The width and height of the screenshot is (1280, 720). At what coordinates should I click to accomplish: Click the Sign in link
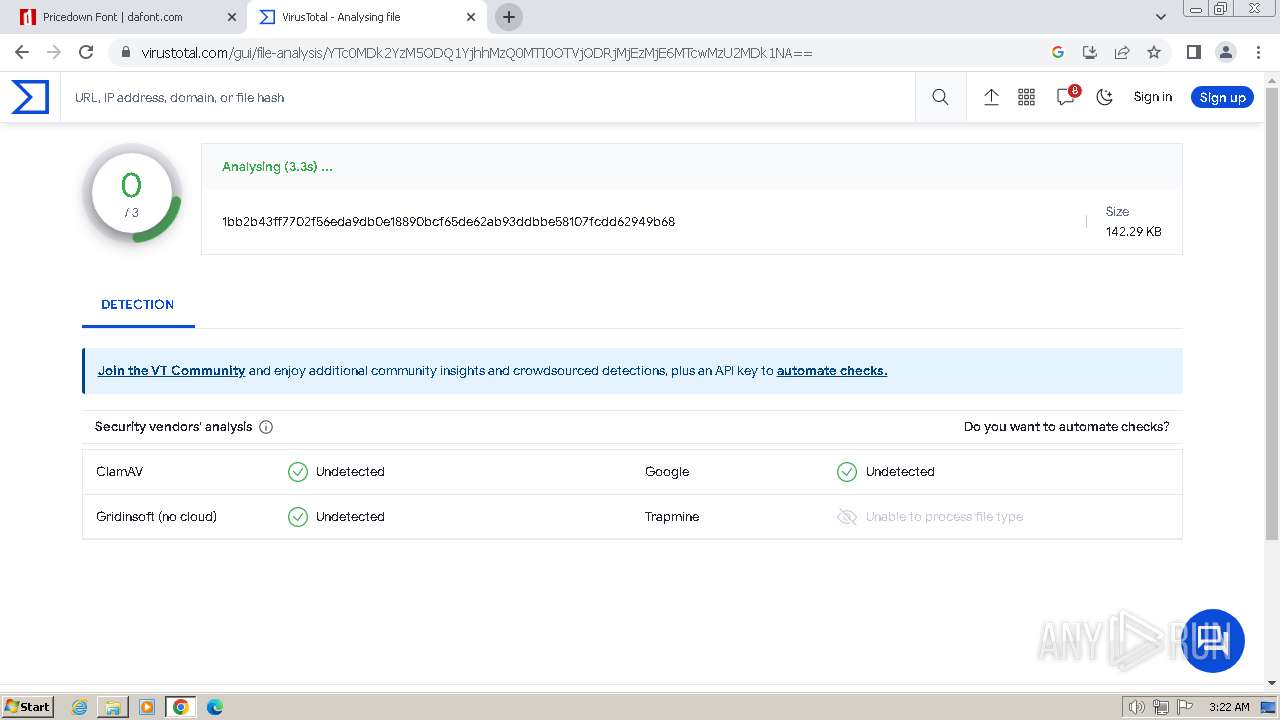point(1152,97)
